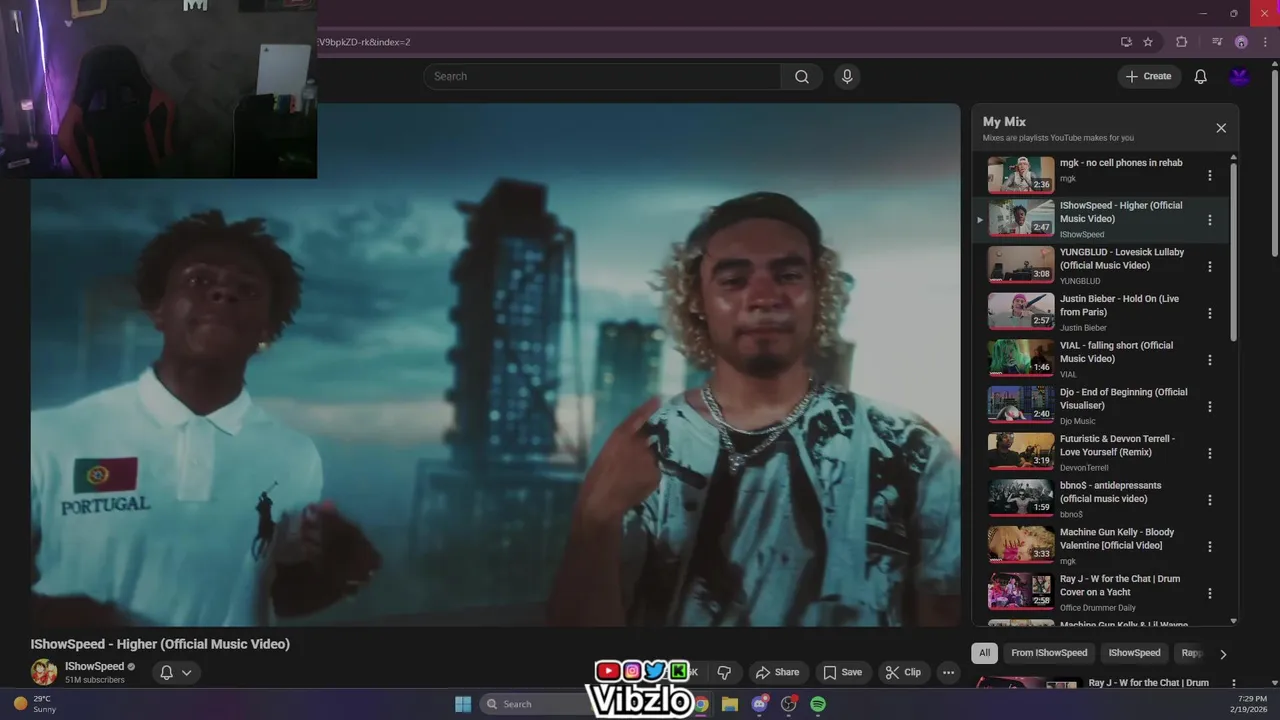Open more options for Justin Bieber Hold On
Viewport: 1280px width, 720px height.
tap(1210, 313)
